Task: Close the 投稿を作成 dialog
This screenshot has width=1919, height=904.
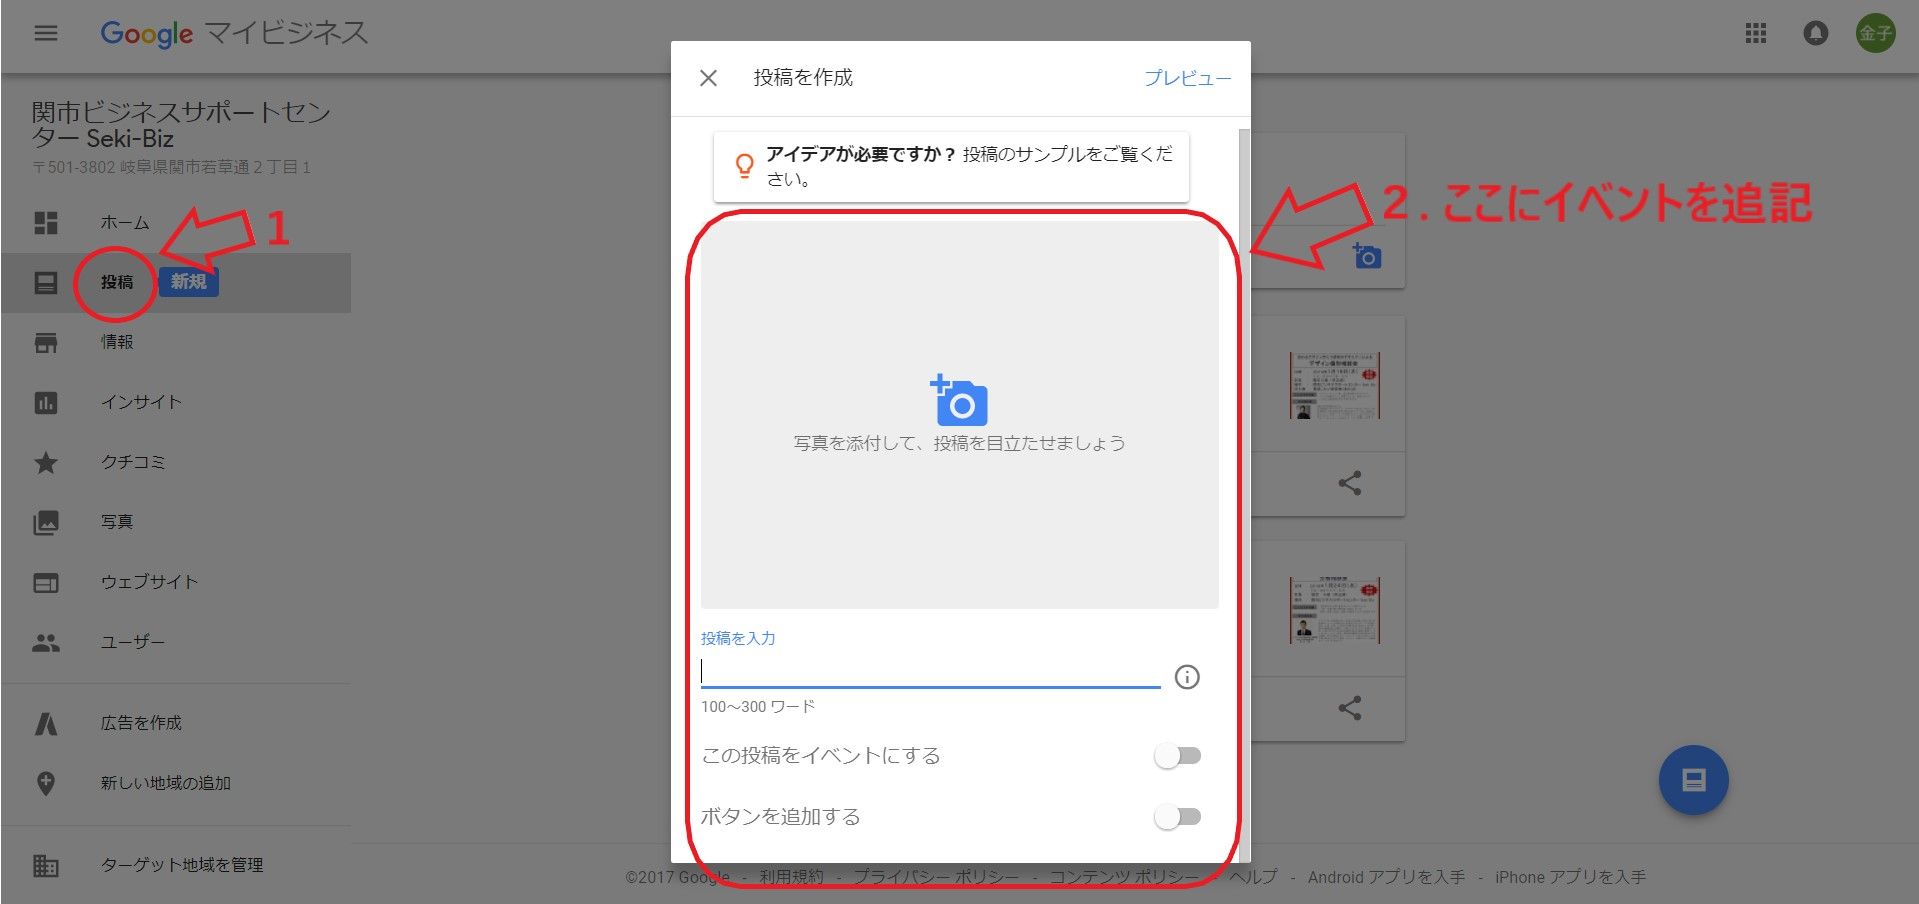Action: point(708,78)
